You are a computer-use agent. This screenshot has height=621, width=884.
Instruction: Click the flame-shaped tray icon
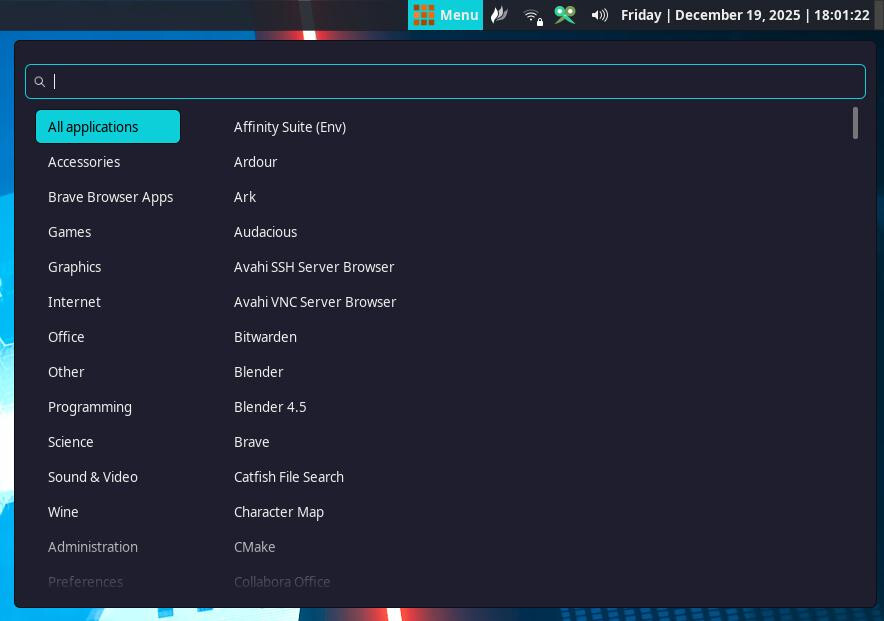498,15
